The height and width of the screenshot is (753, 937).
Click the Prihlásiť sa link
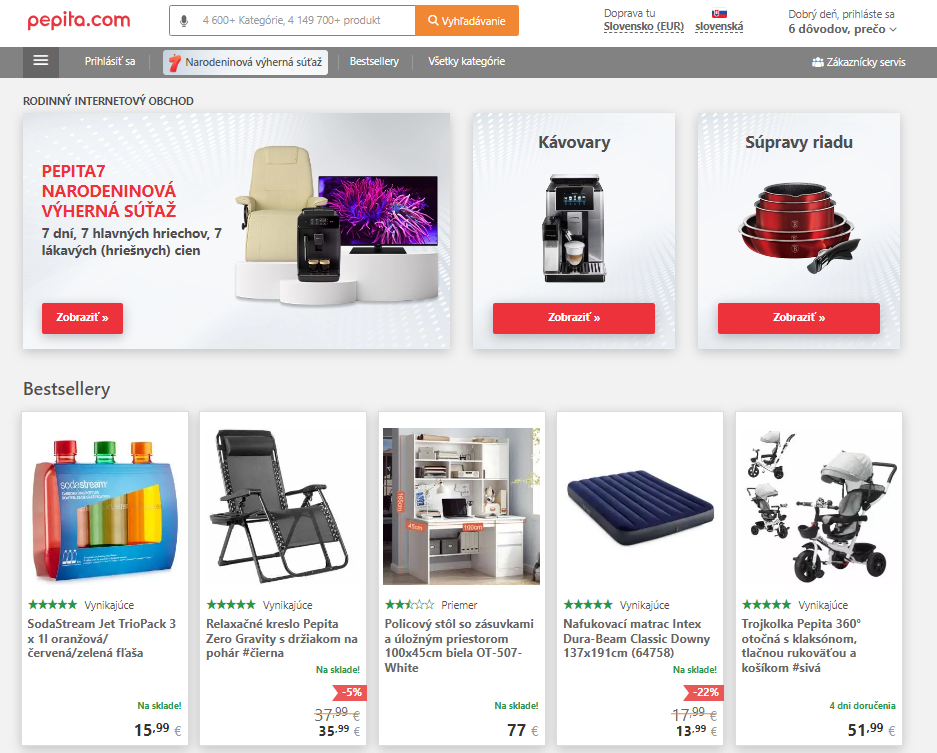(110, 62)
